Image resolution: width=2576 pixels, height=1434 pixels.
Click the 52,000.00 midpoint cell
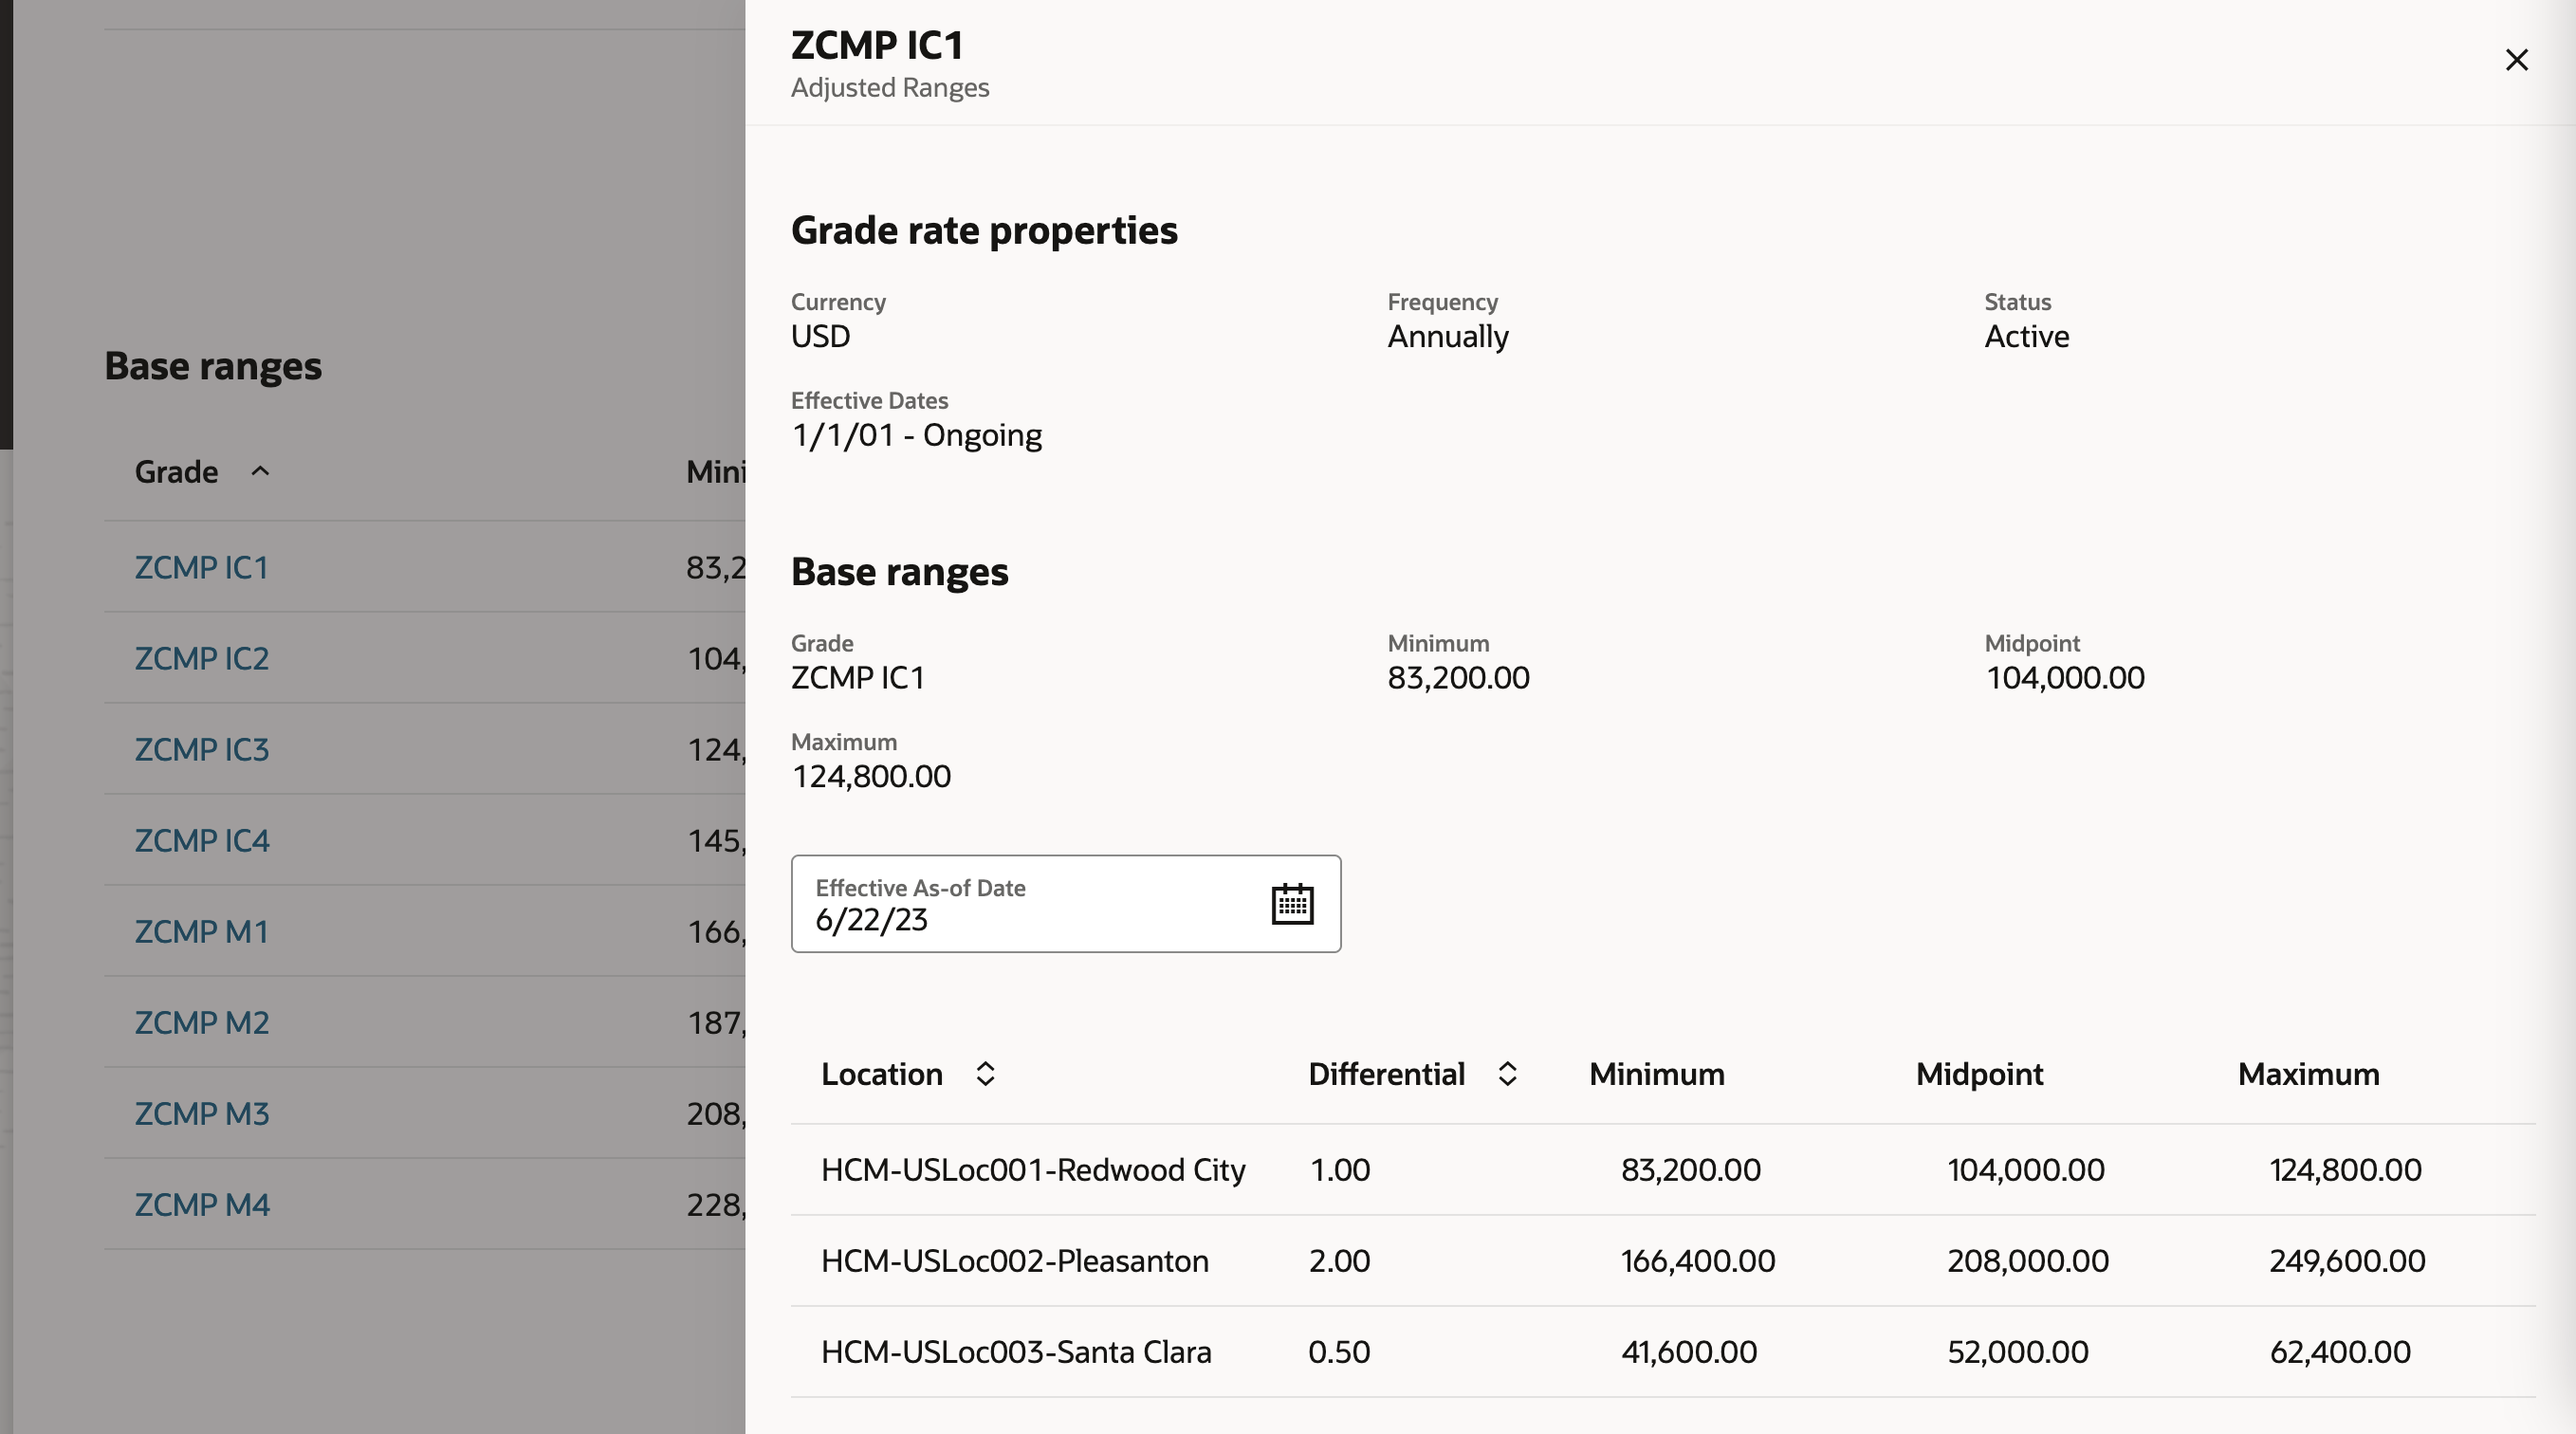pyautogui.click(x=2017, y=1352)
